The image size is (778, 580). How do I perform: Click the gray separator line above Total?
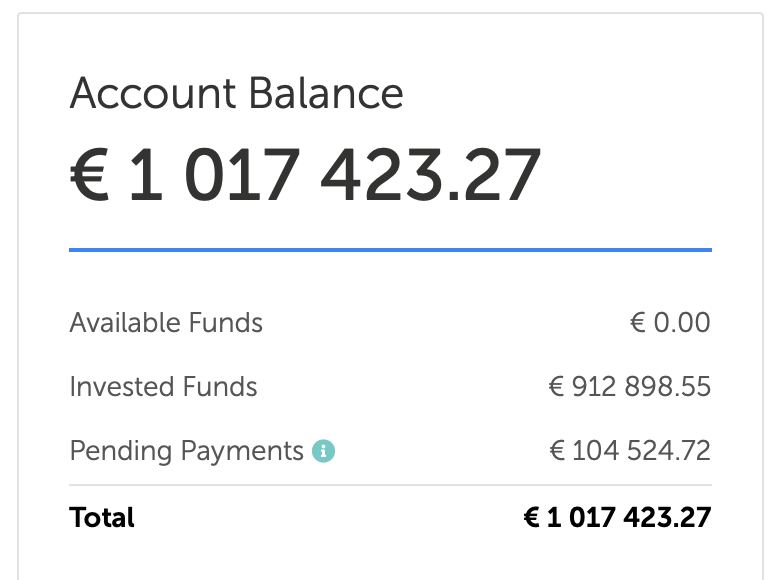pos(390,485)
